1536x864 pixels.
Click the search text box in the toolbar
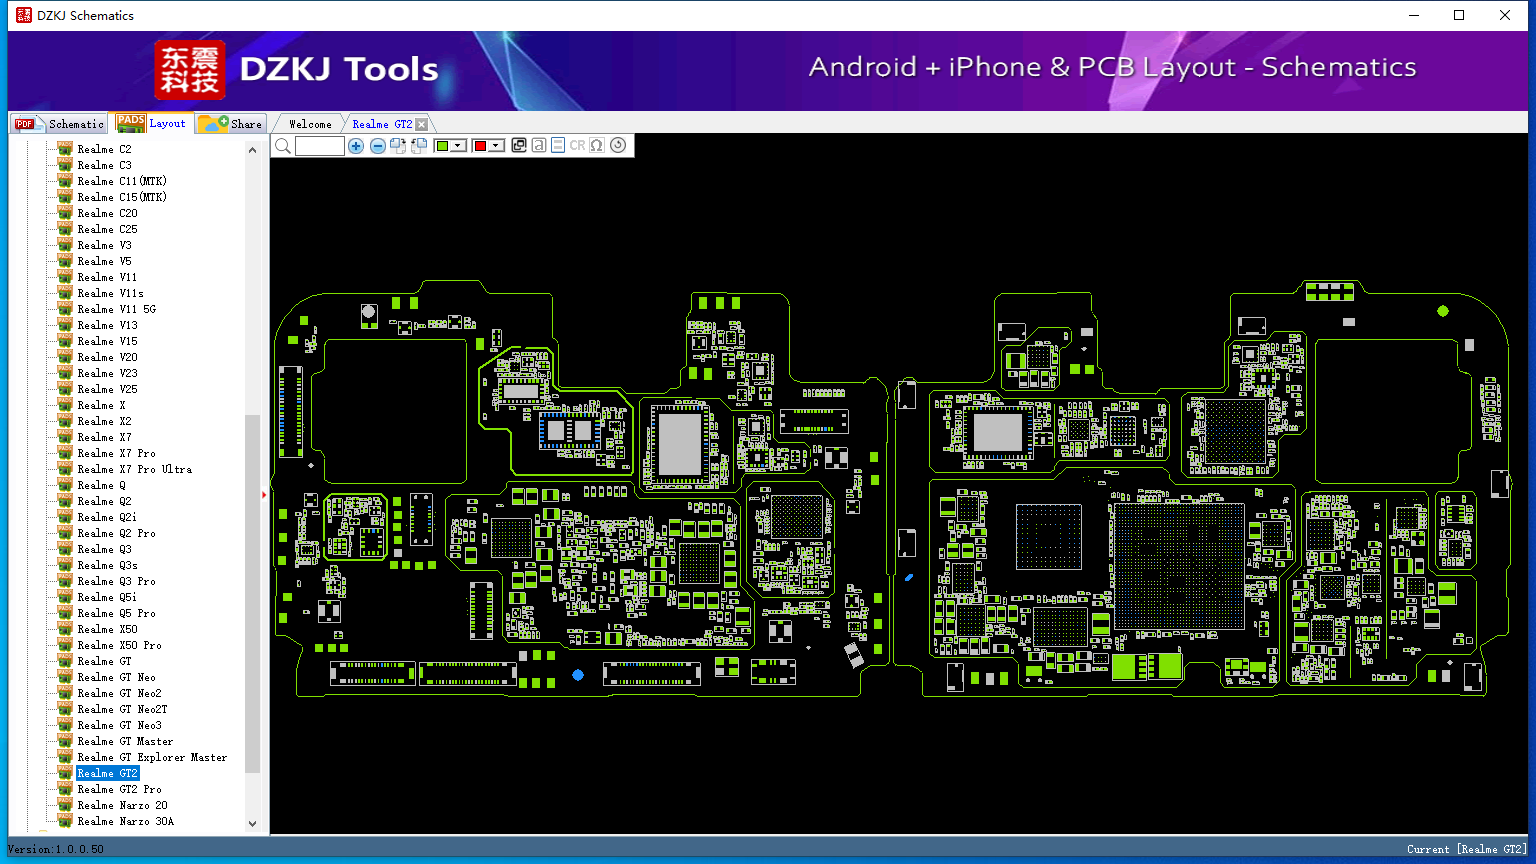[320, 146]
